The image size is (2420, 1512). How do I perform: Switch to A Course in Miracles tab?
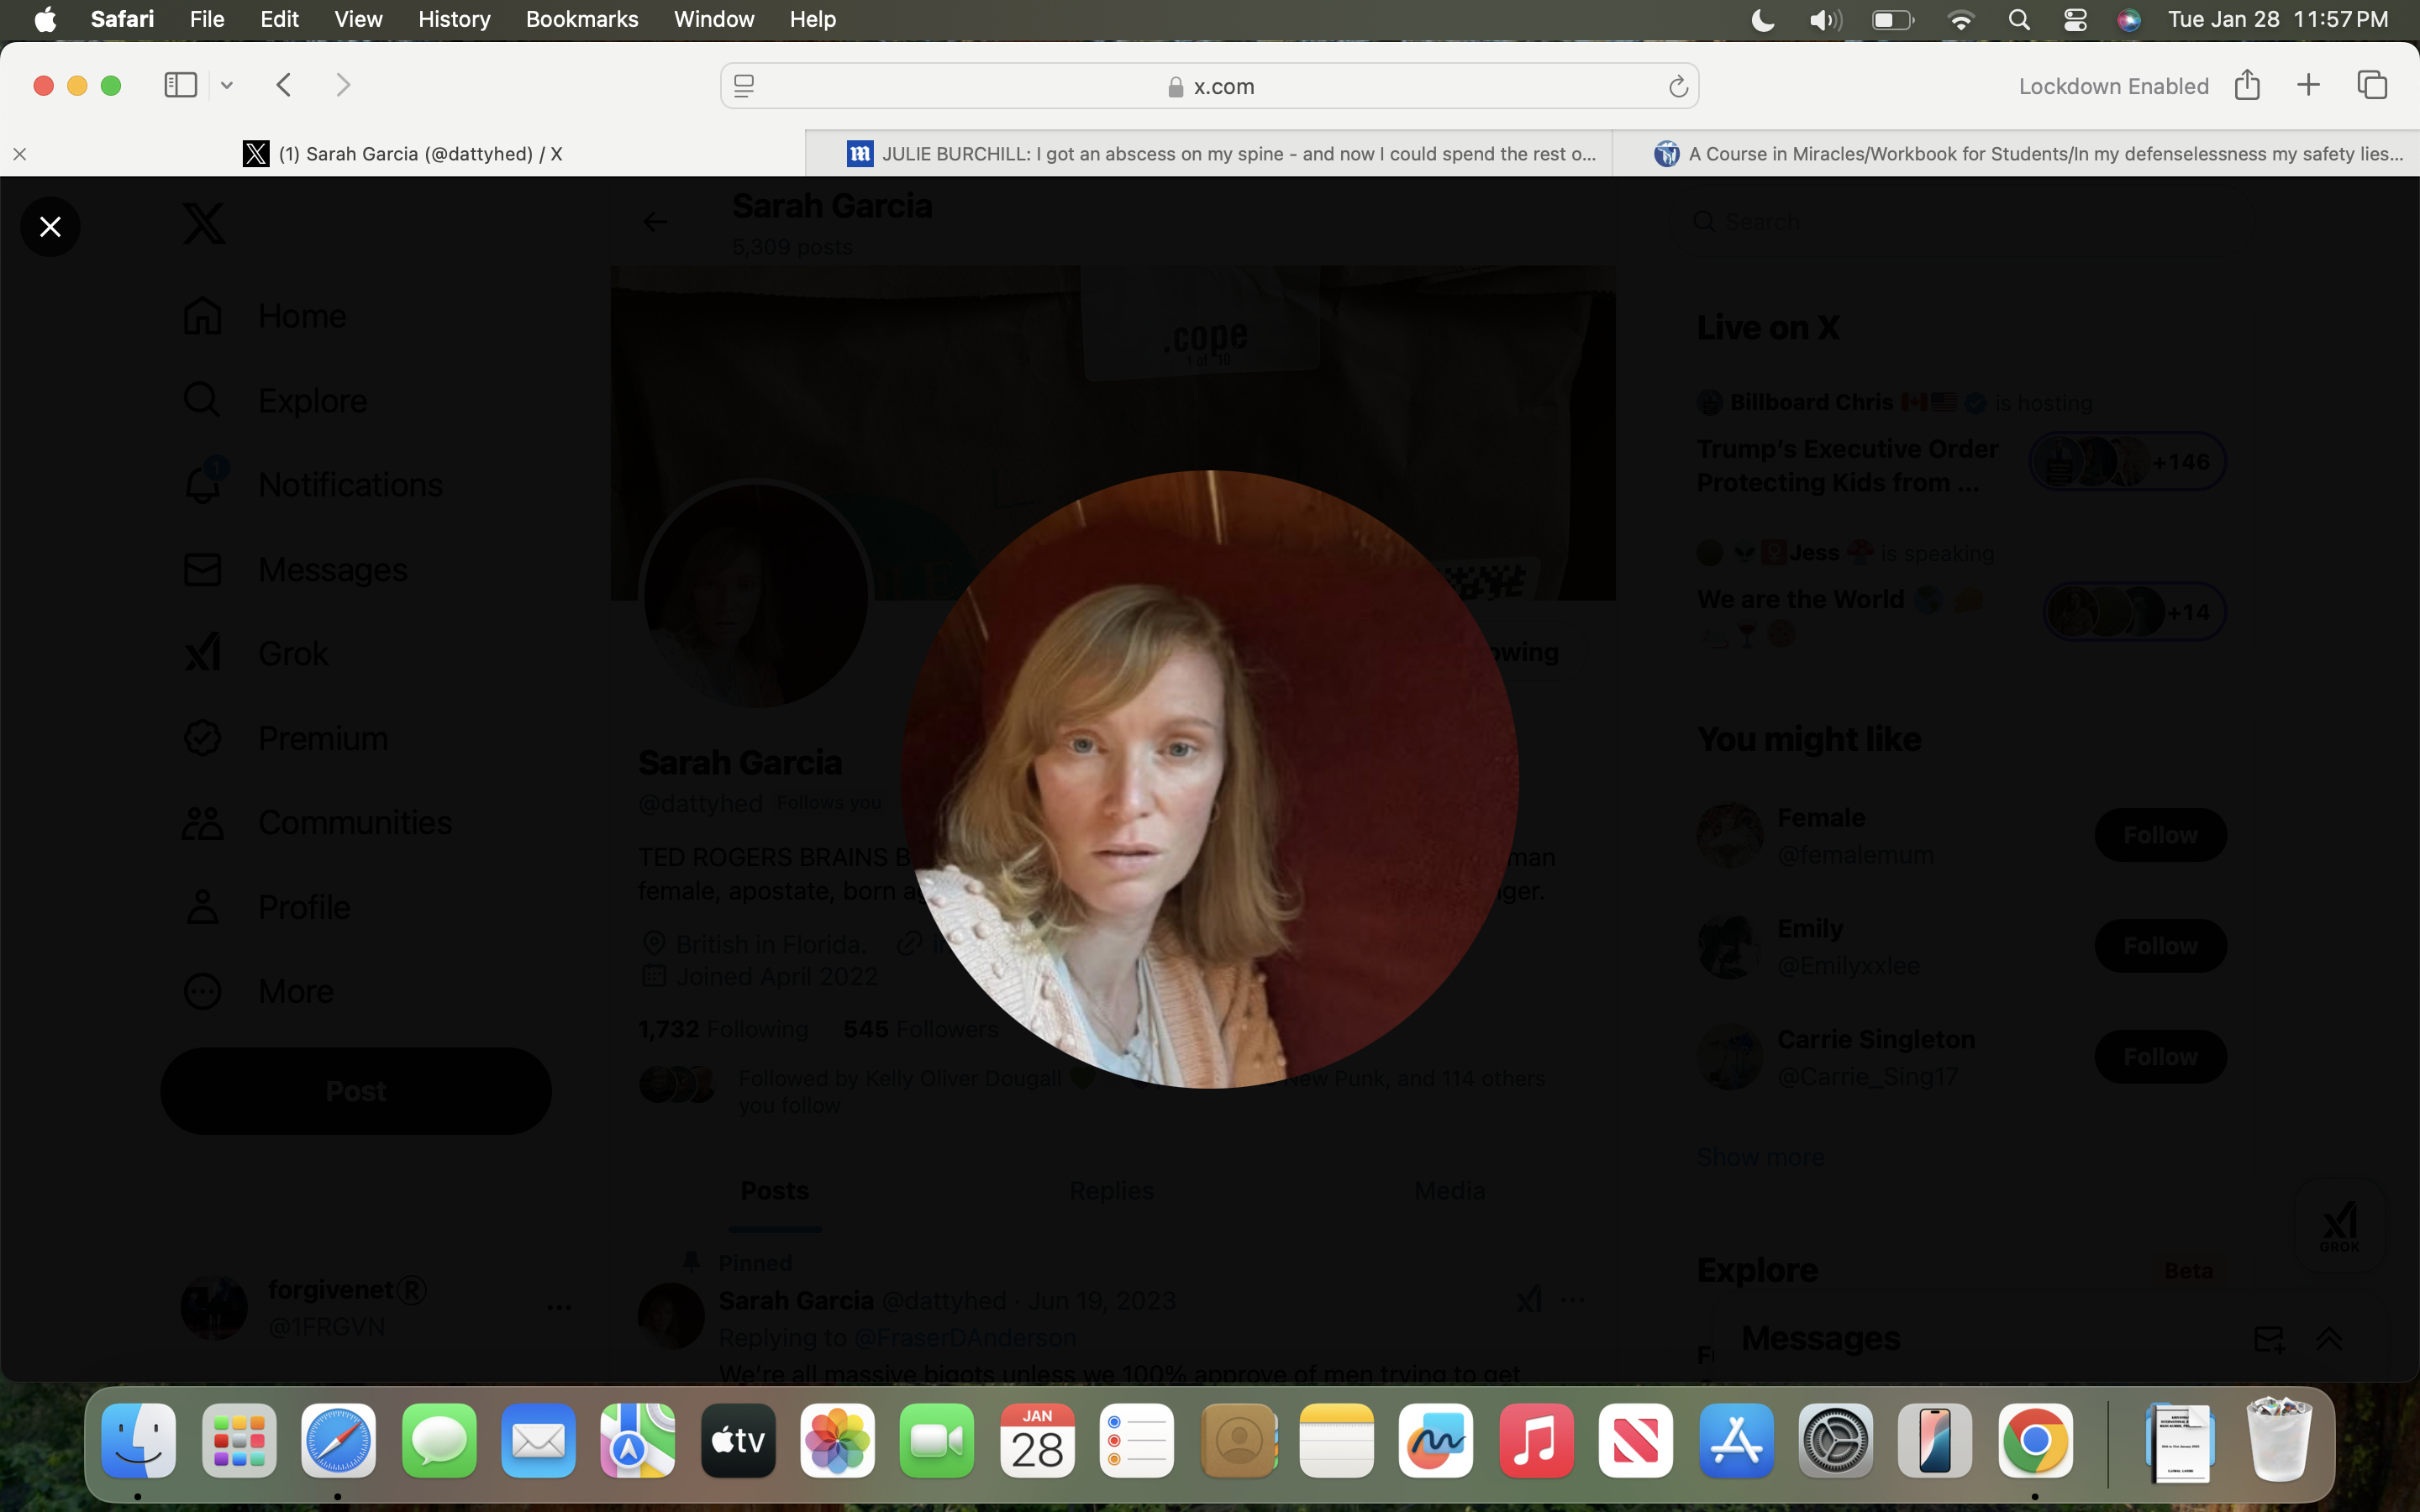2016,154
